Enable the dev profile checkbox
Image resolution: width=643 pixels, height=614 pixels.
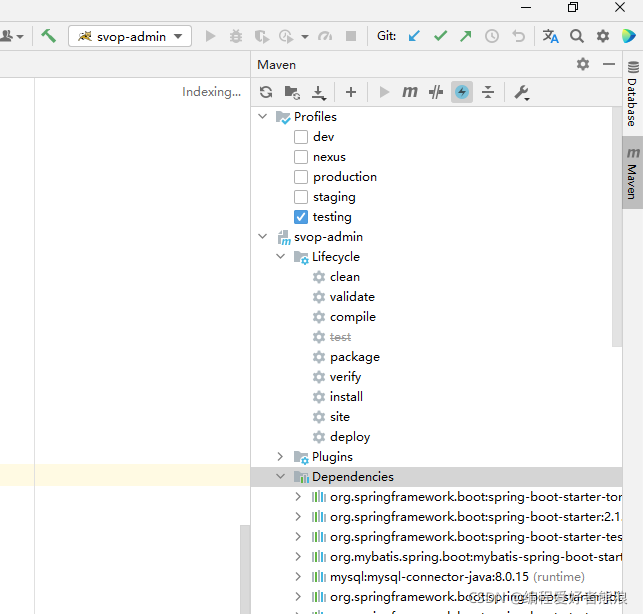[301, 137]
